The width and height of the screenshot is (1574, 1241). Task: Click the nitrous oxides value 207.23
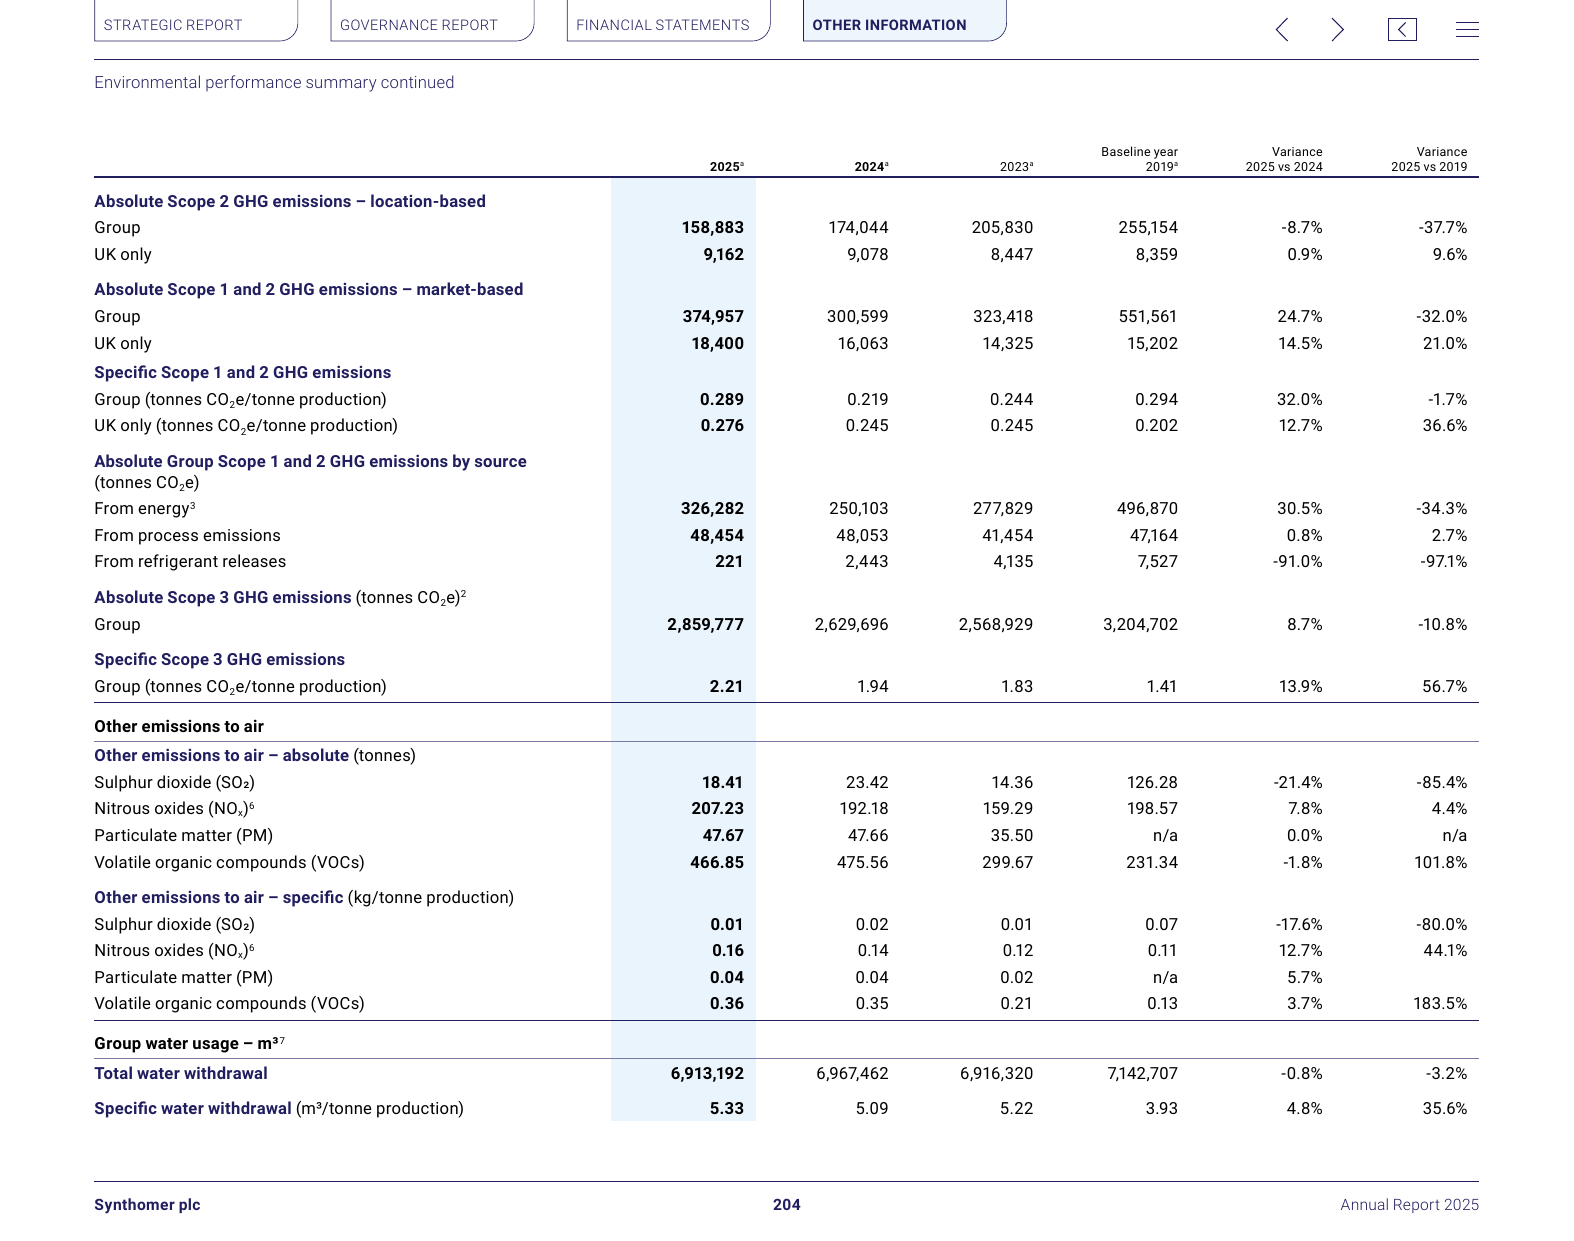coord(717,809)
